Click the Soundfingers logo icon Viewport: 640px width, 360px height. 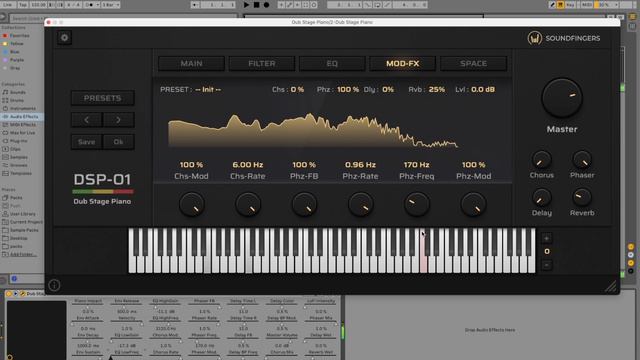pos(534,38)
